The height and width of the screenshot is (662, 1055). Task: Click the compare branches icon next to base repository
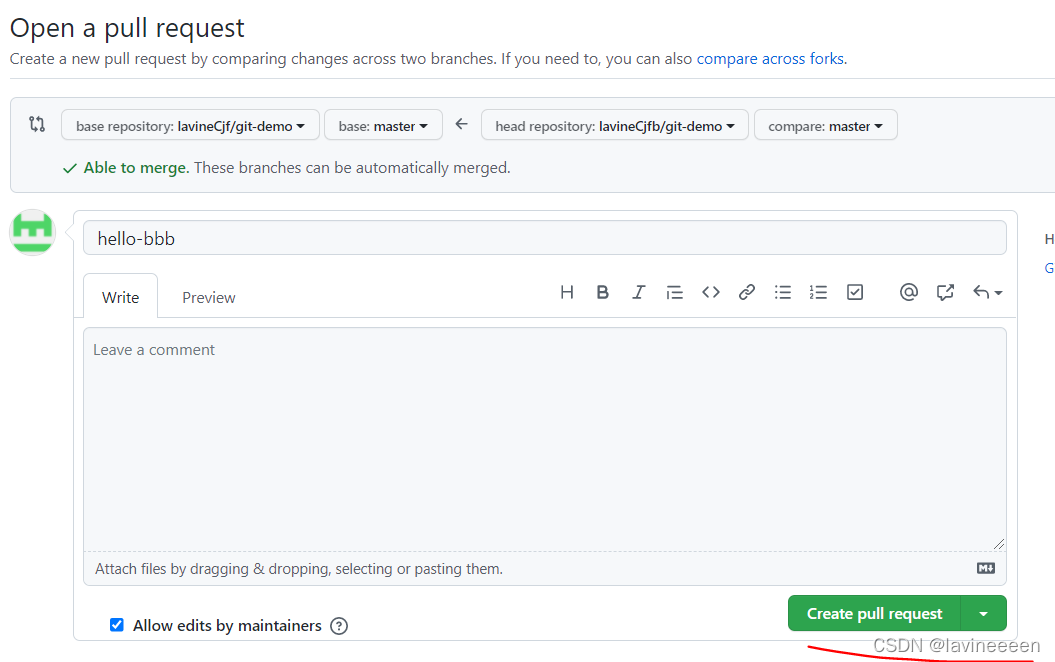click(x=37, y=124)
